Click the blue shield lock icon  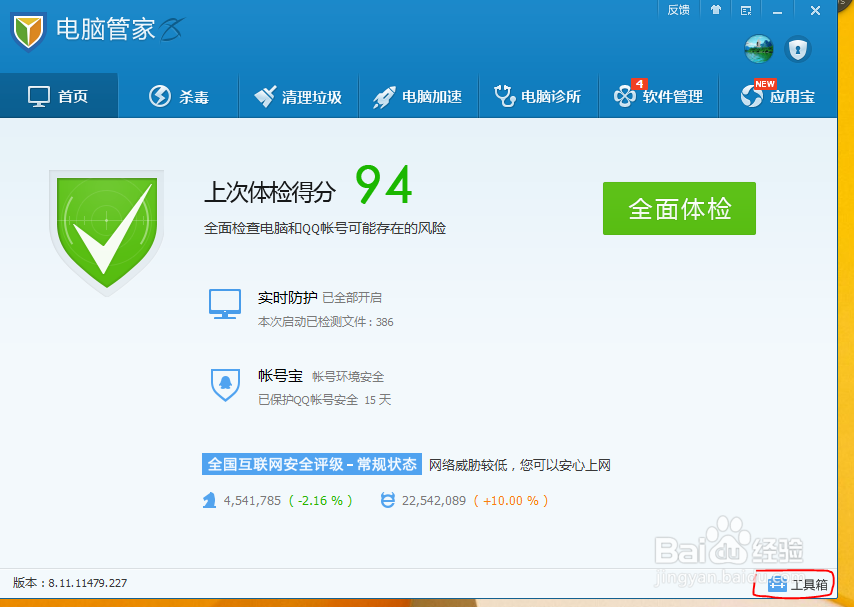(798, 49)
